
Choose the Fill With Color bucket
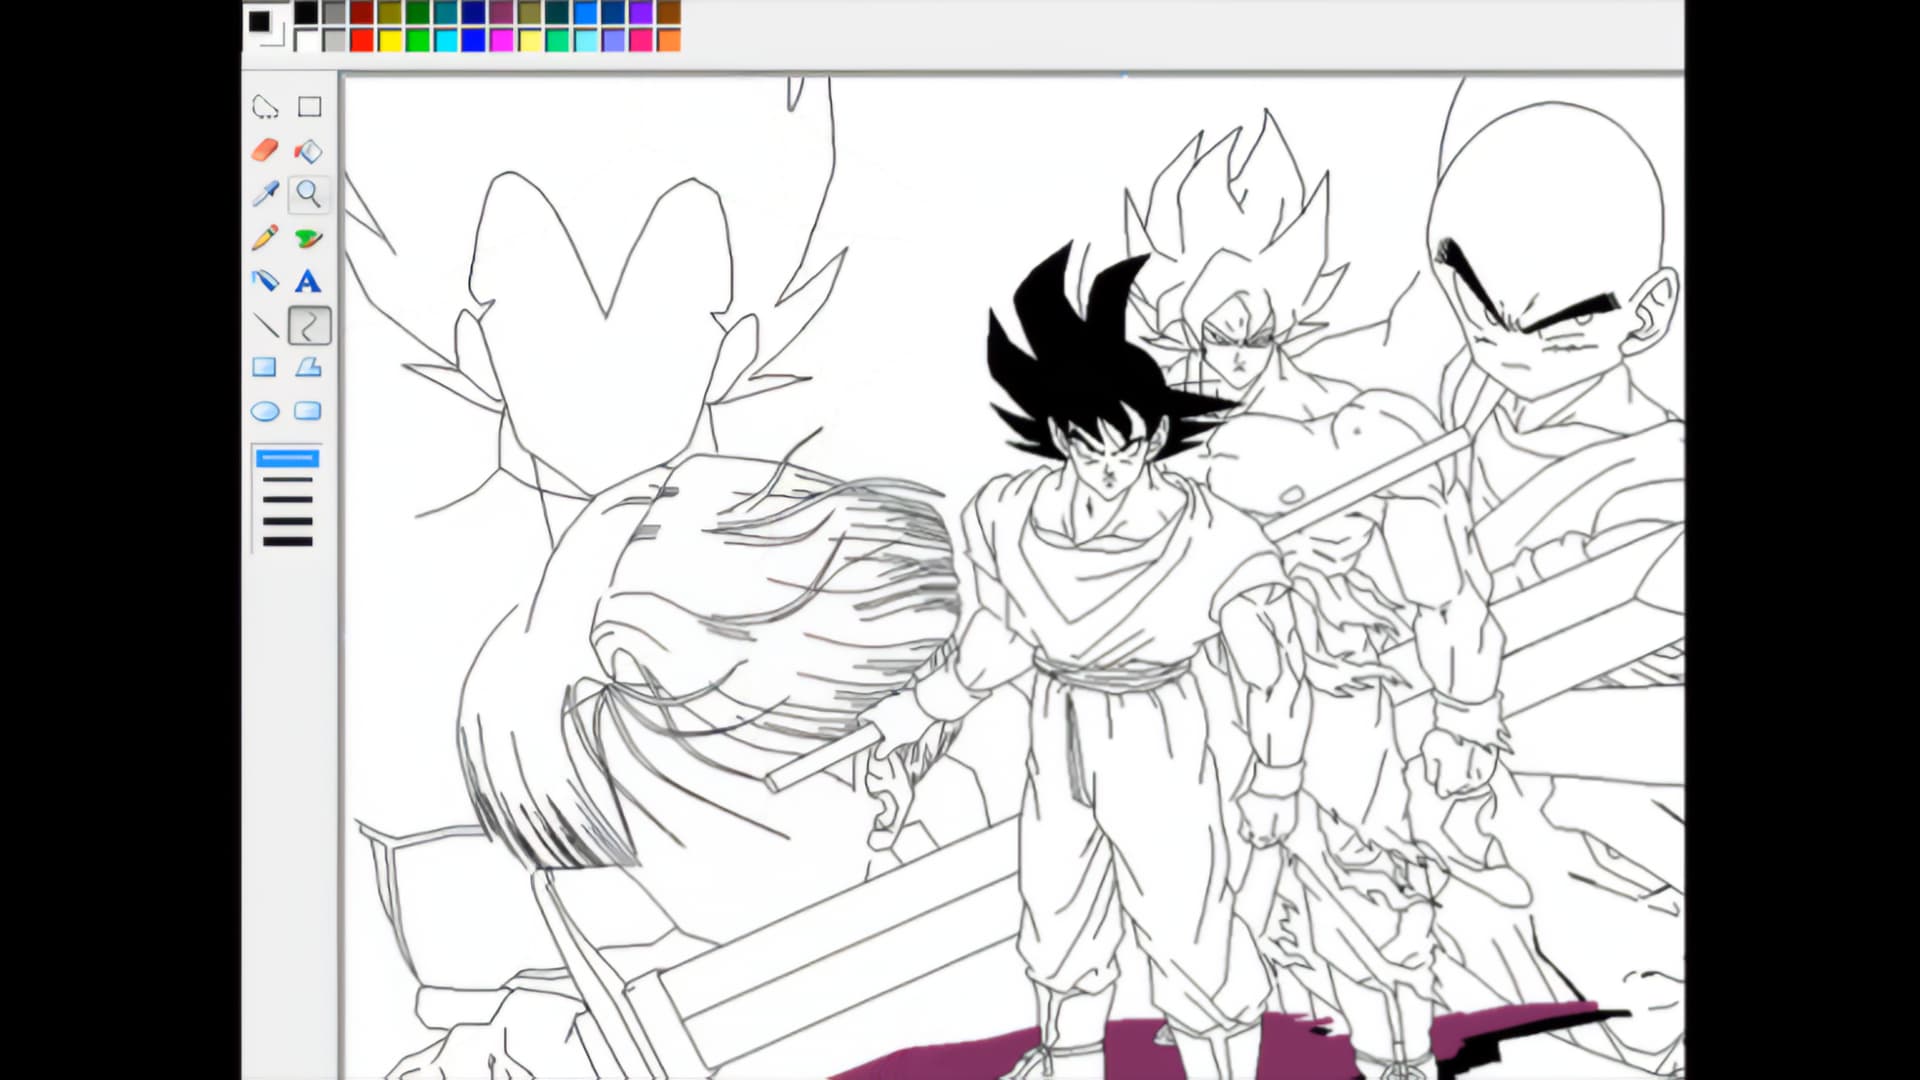pyautogui.click(x=309, y=150)
